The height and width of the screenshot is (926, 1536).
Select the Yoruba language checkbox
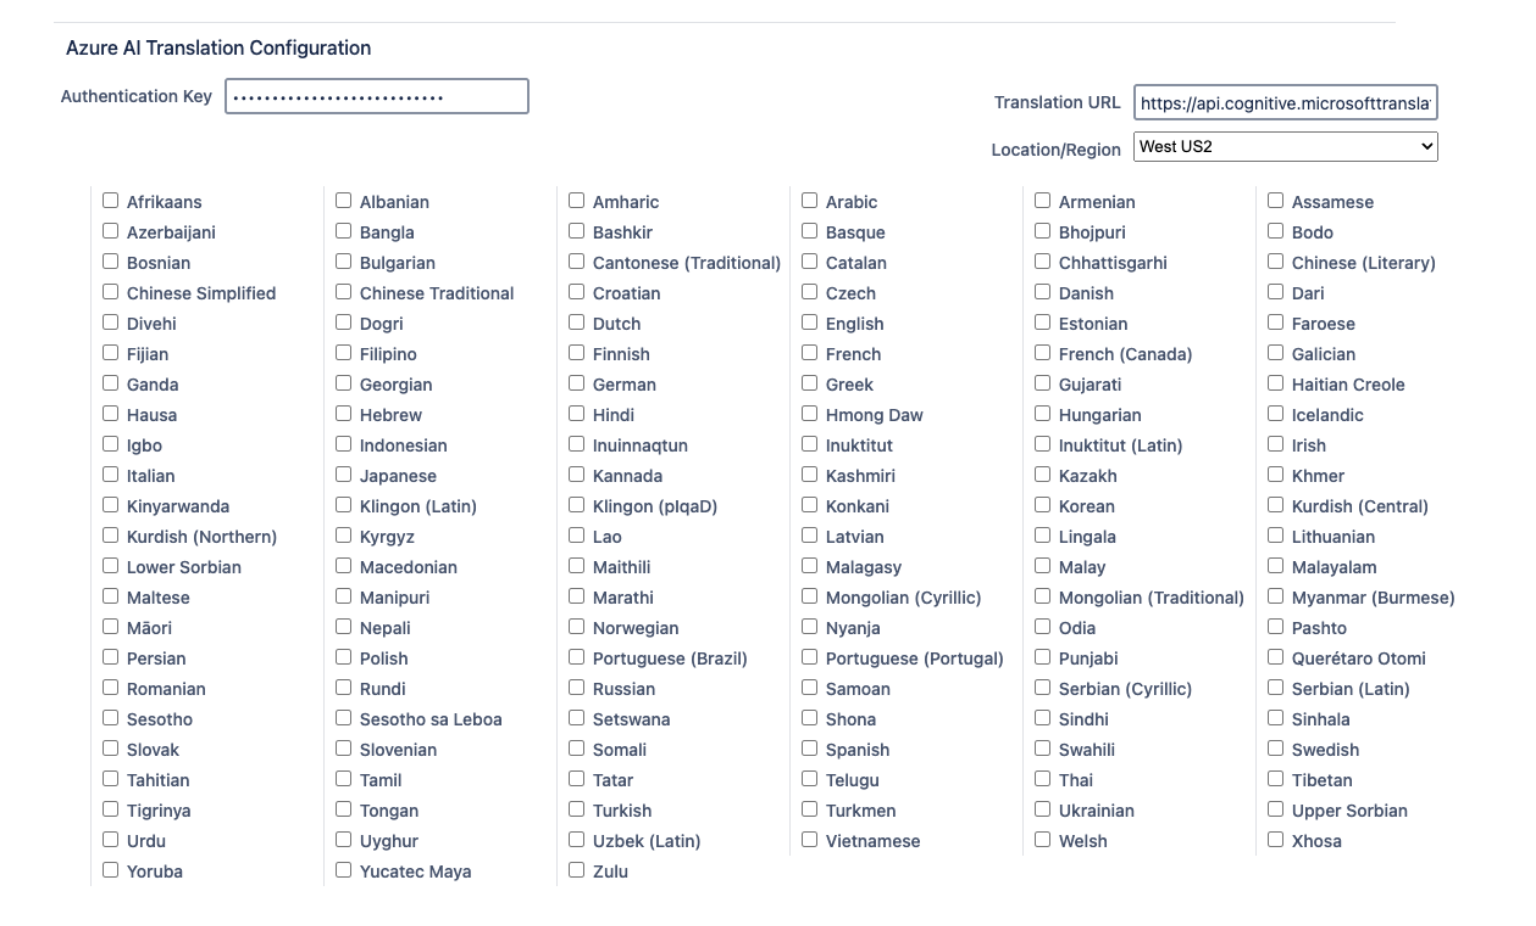(x=111, y=870)
